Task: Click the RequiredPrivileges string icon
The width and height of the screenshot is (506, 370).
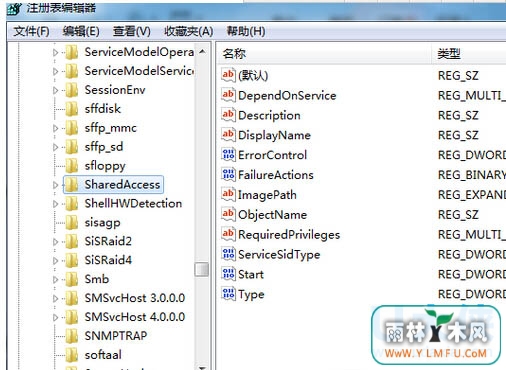Action: 228,234
